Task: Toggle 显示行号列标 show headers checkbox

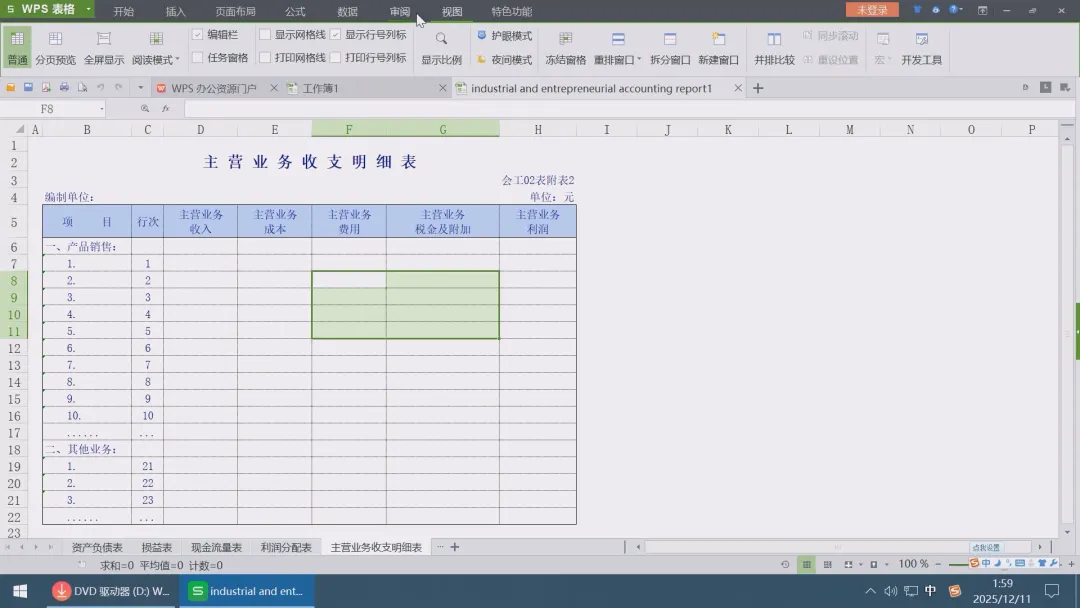Action: click(335, 34)
